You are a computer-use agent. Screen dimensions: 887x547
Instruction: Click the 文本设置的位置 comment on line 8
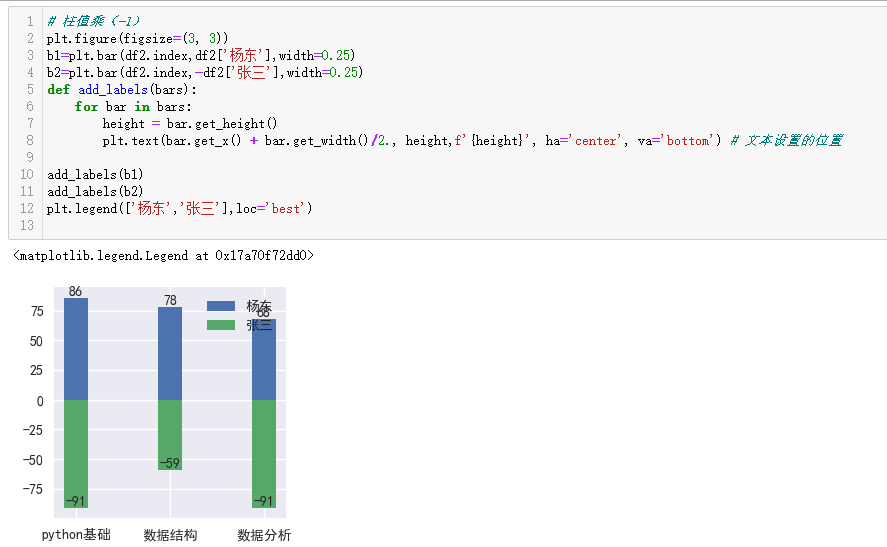pos(787,140)
